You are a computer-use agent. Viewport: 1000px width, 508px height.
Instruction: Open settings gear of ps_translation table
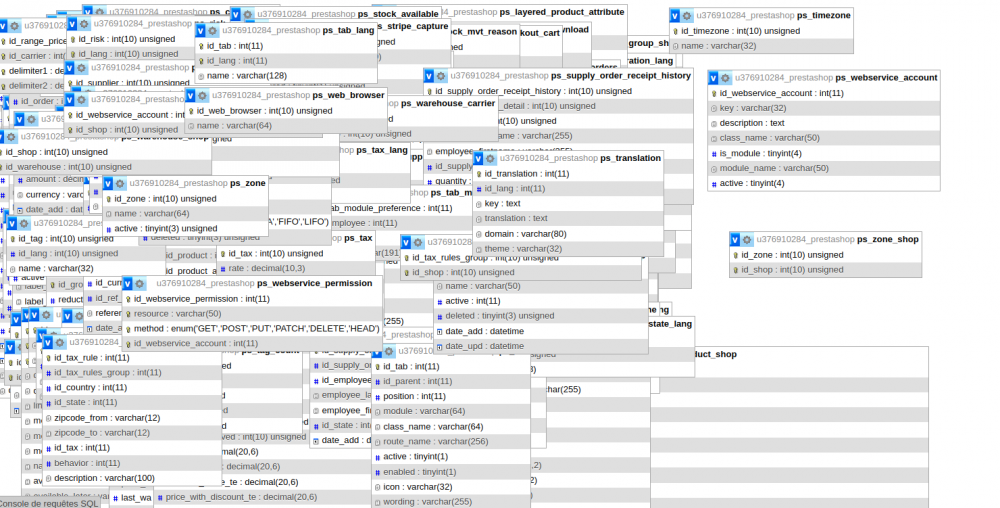pos(490,159)
